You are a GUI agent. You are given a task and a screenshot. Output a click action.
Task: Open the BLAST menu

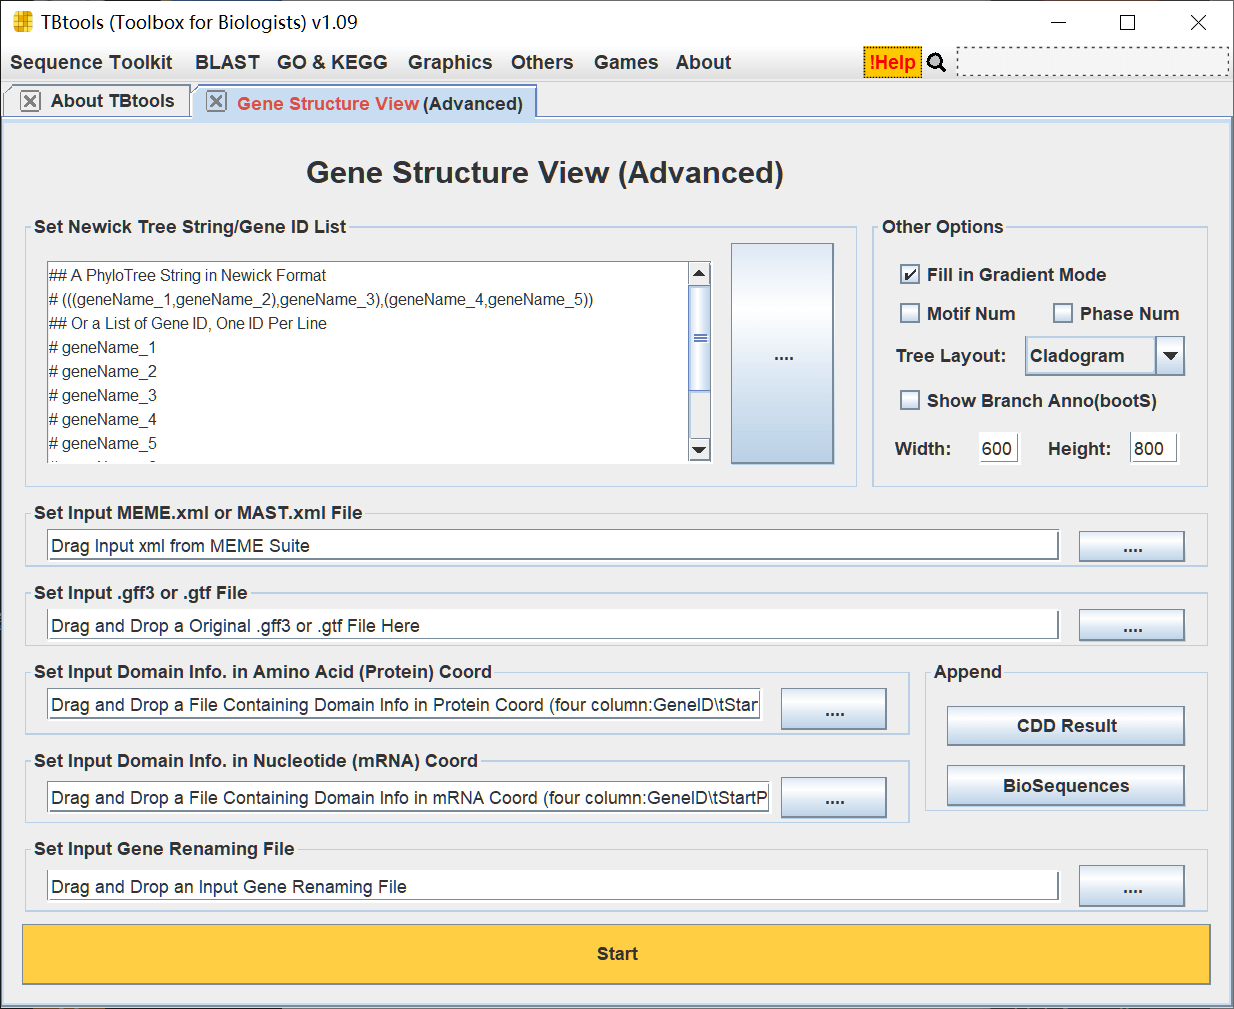point(227,62)
